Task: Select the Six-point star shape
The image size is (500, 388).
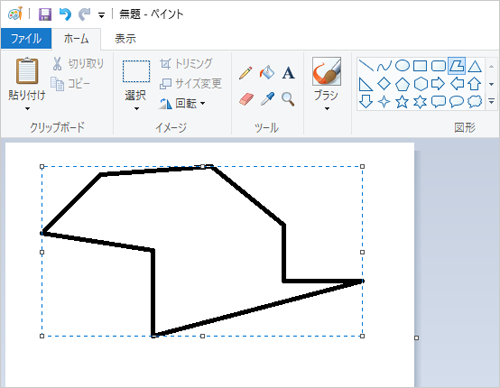Action: pyautogui.click(x=420, y=101)
